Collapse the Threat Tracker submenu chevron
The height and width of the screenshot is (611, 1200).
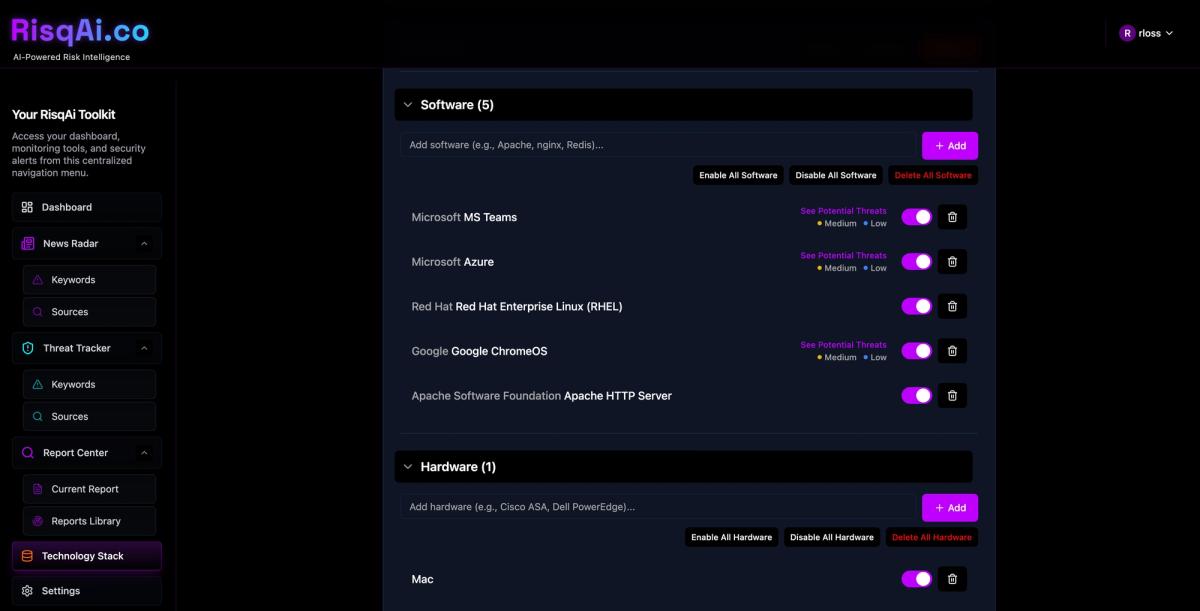144,348
